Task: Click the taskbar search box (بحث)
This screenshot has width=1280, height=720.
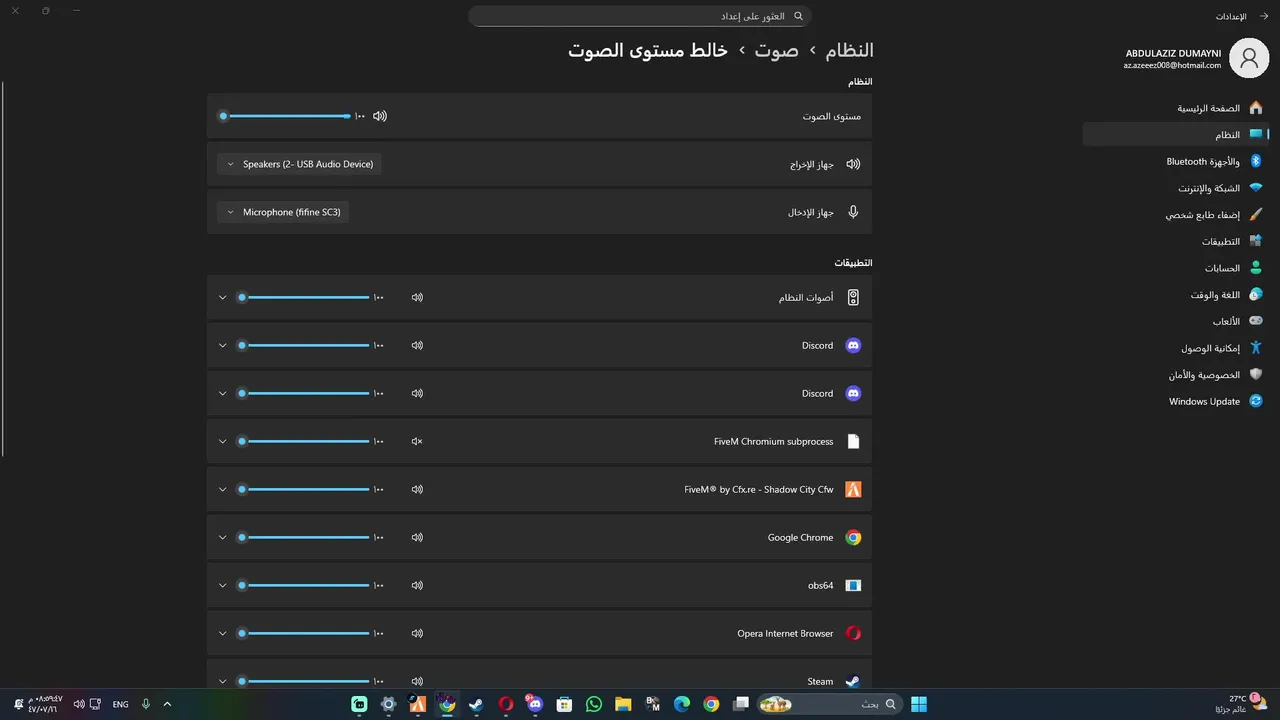Action: [x=829, y=704]
